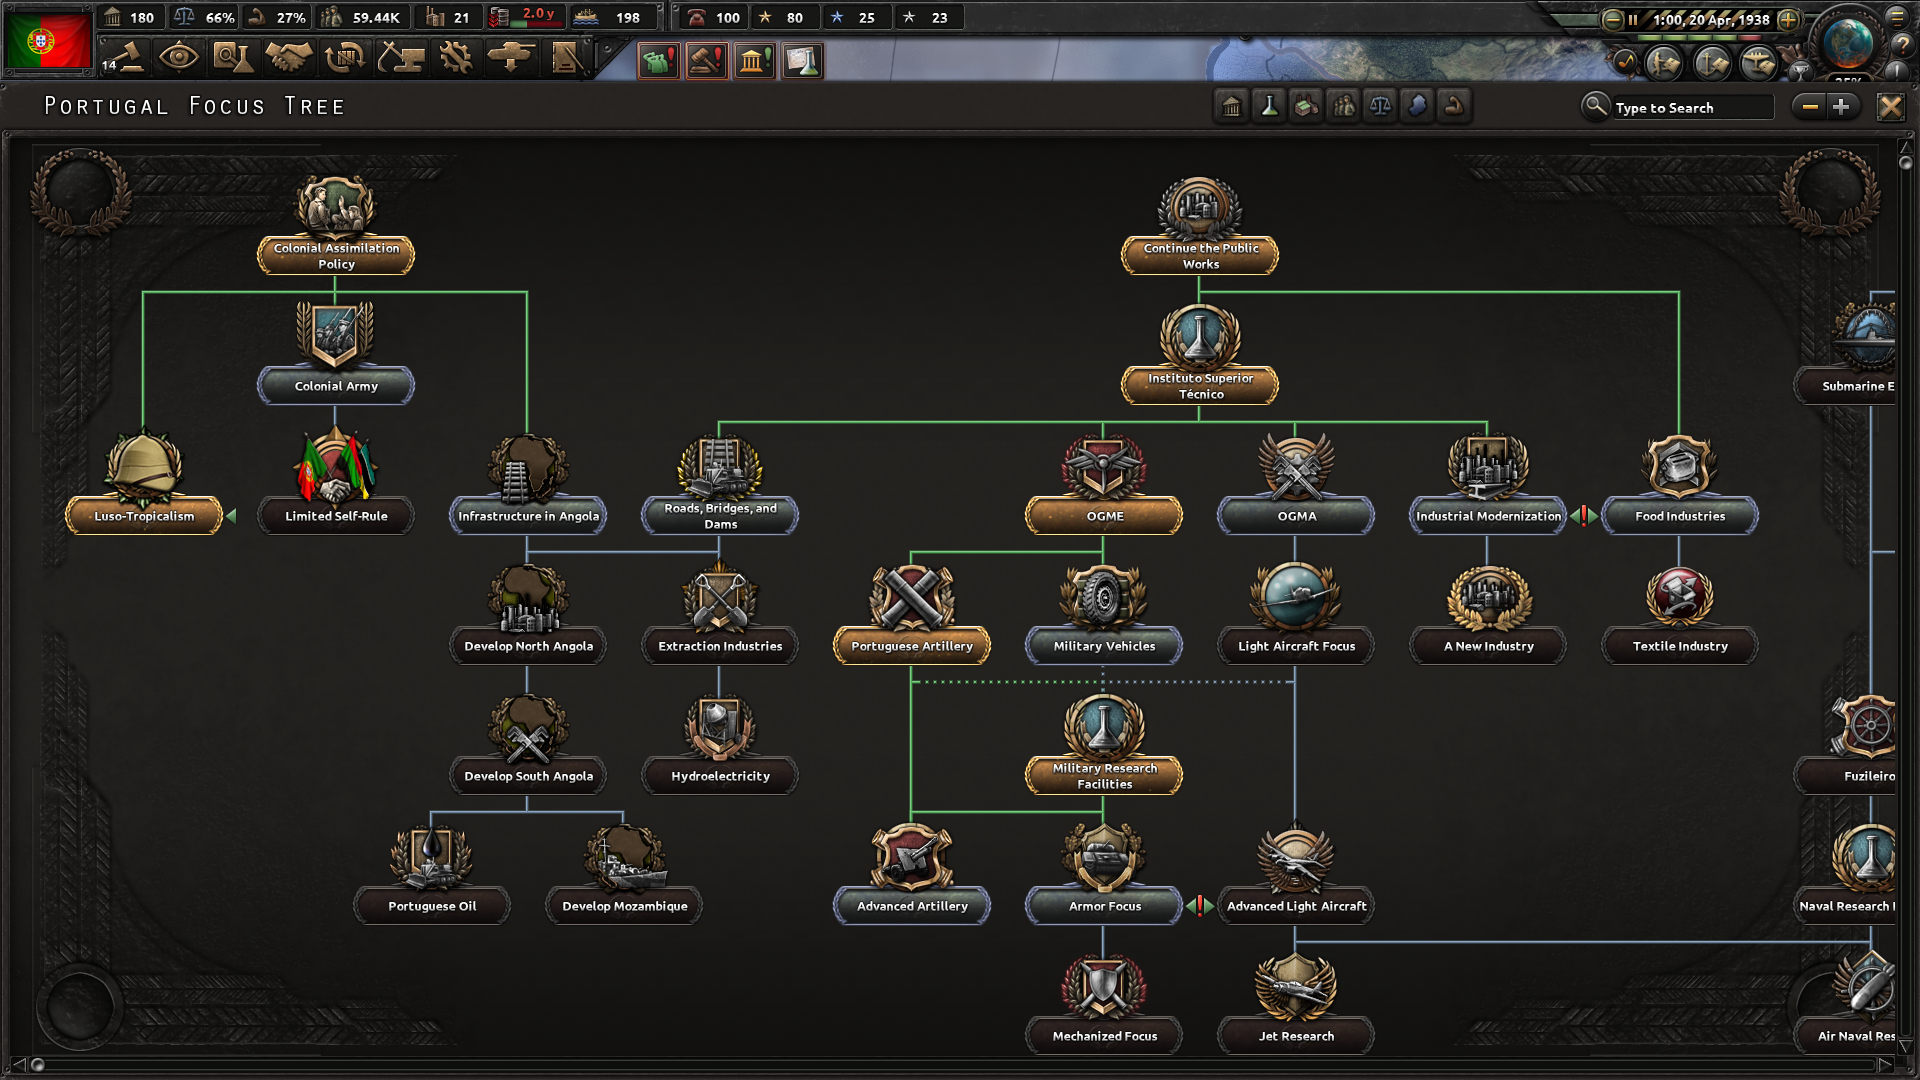The width and height of the screenshot is (1920, 1080).
Task: Click the green soldiers alert icon
Action: tap(658, 61)
